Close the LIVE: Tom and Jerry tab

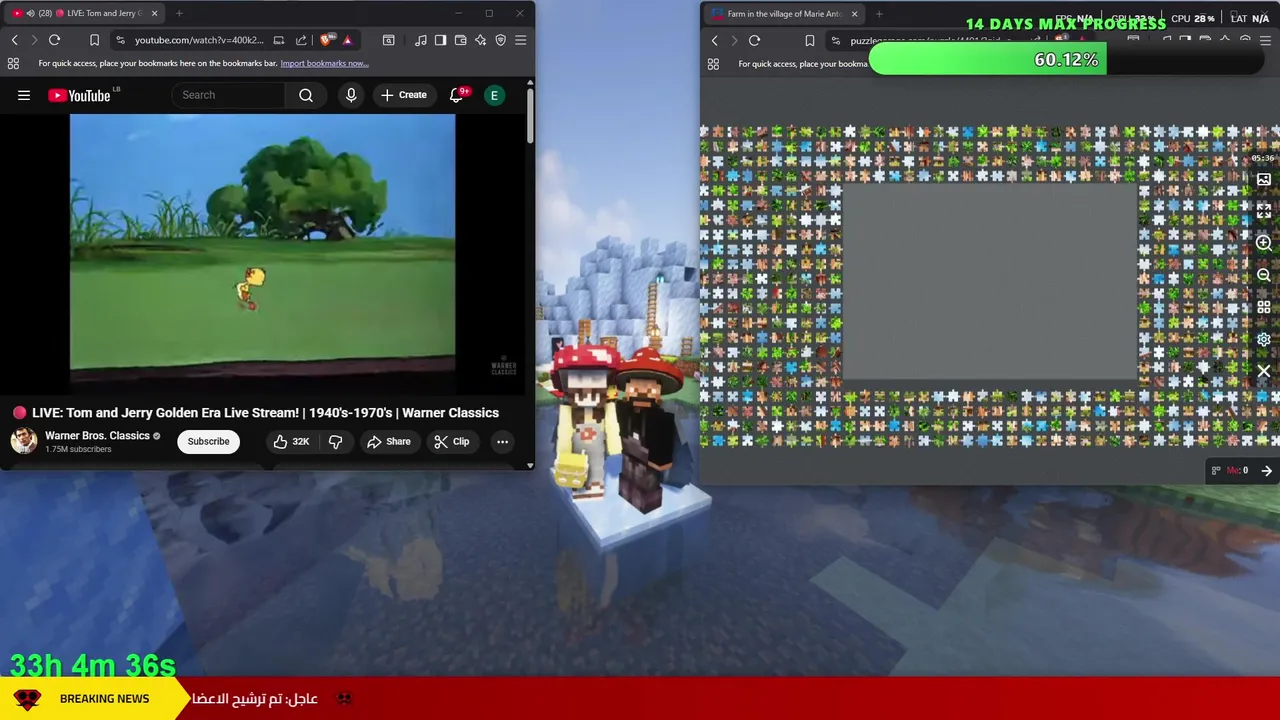click(x=154, y=13)
